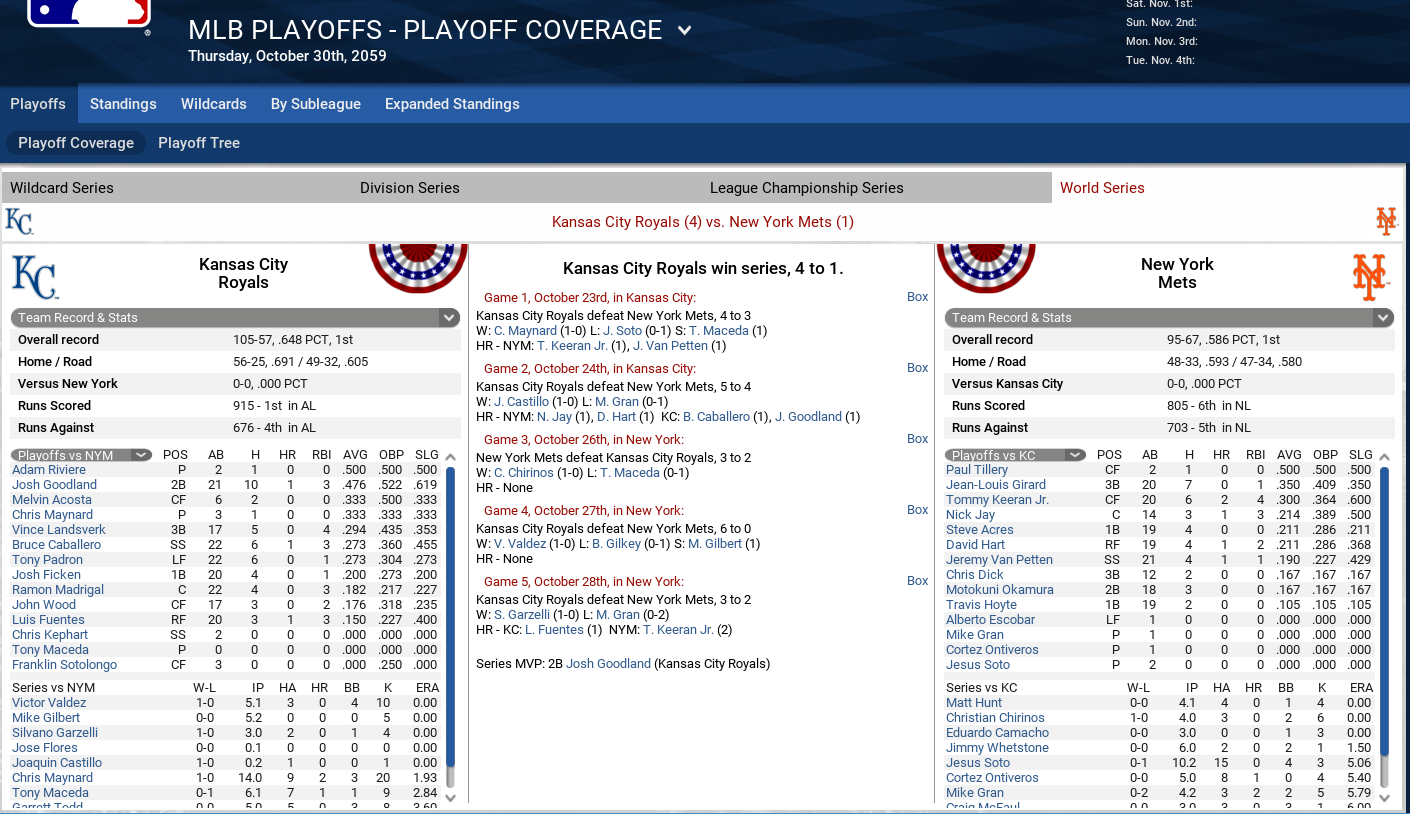Click the MLB logo at top left

(88, 12)
